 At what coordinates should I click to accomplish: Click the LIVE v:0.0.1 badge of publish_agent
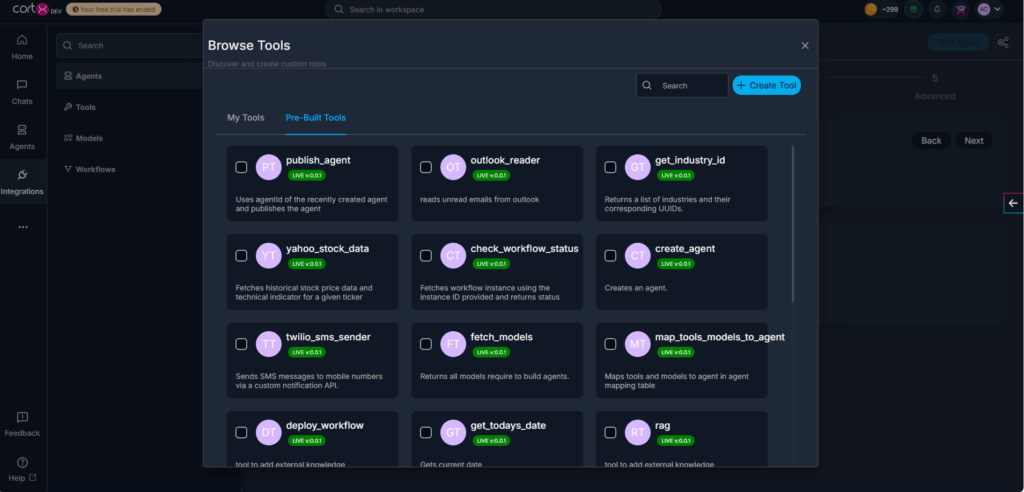coord(307,175)
